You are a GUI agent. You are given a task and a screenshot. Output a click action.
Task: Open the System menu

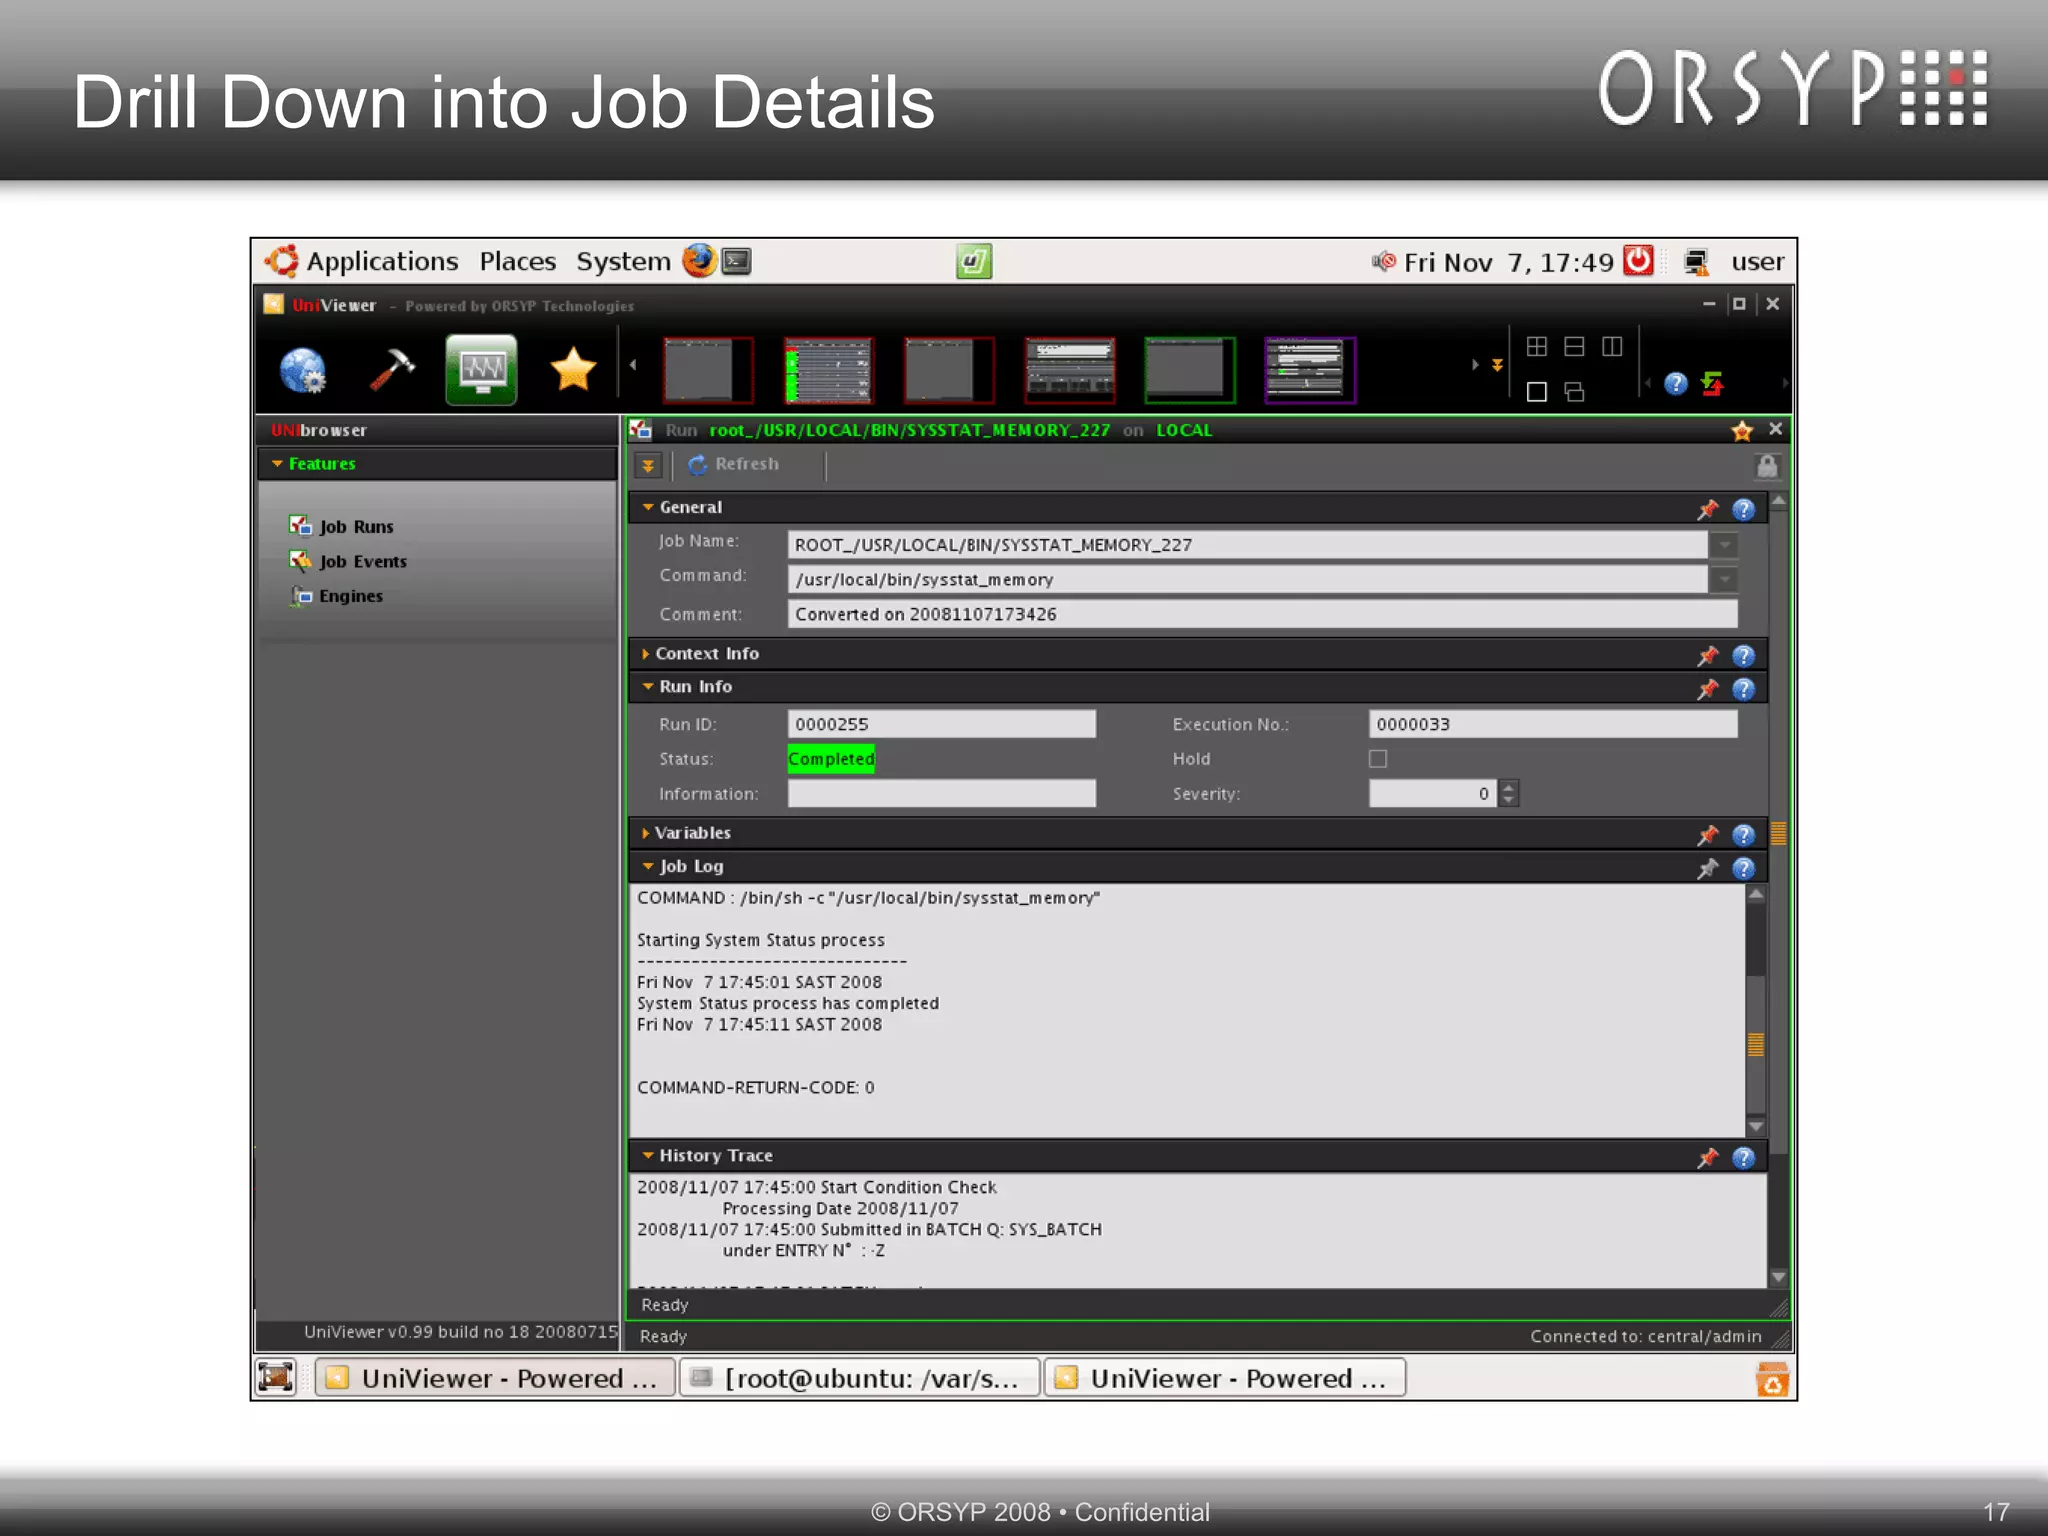point(623,261)
